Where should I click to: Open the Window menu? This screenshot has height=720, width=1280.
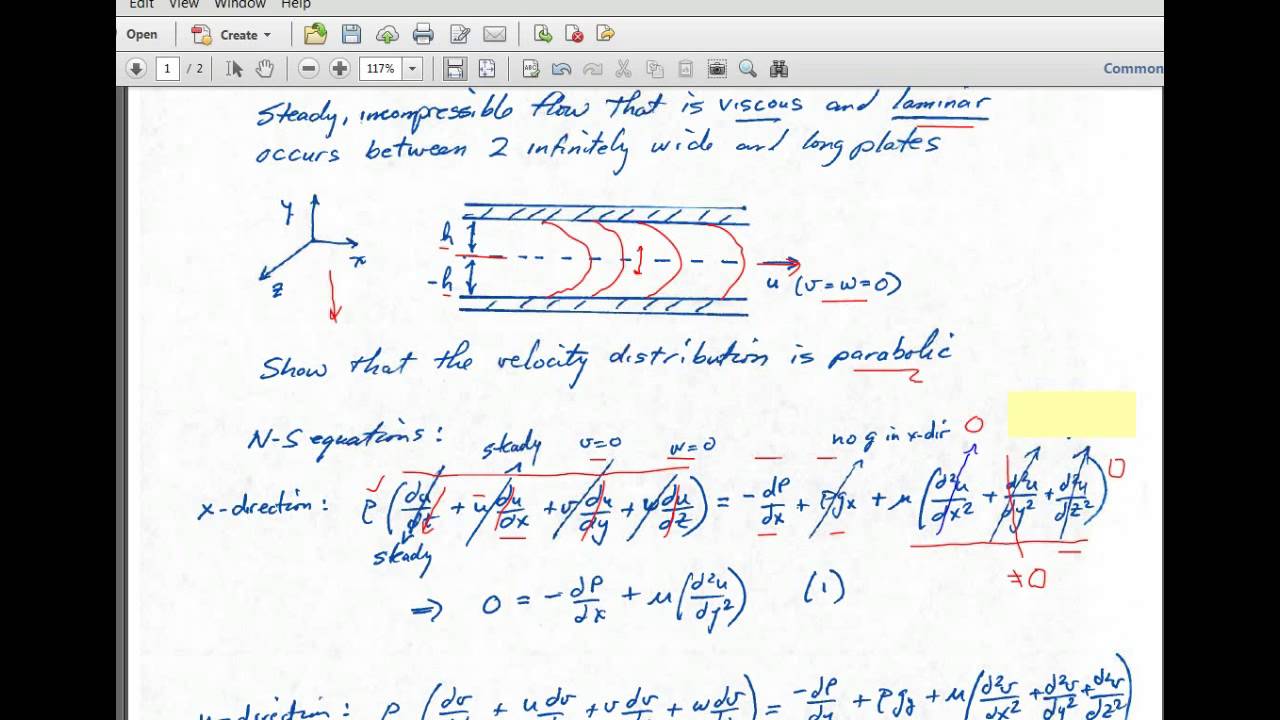(x=240, y=4)
